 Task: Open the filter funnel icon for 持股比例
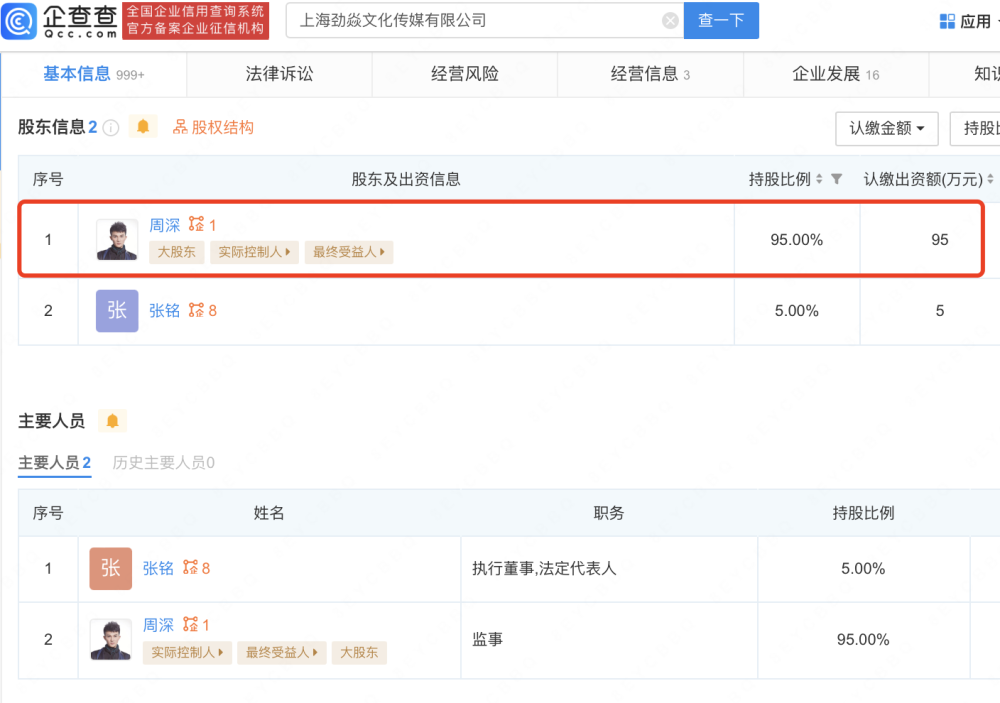coord(837,179)
